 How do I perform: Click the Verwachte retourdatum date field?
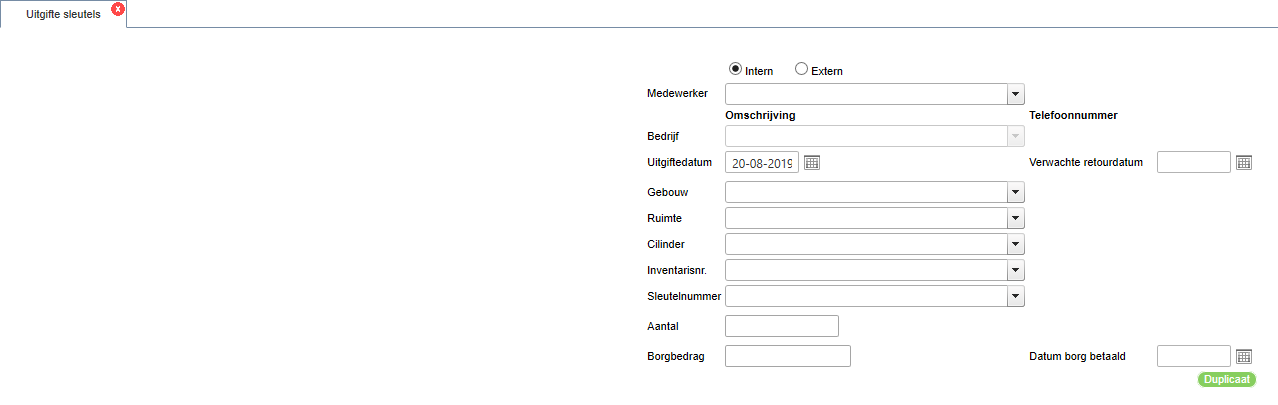click(1194, 162)
